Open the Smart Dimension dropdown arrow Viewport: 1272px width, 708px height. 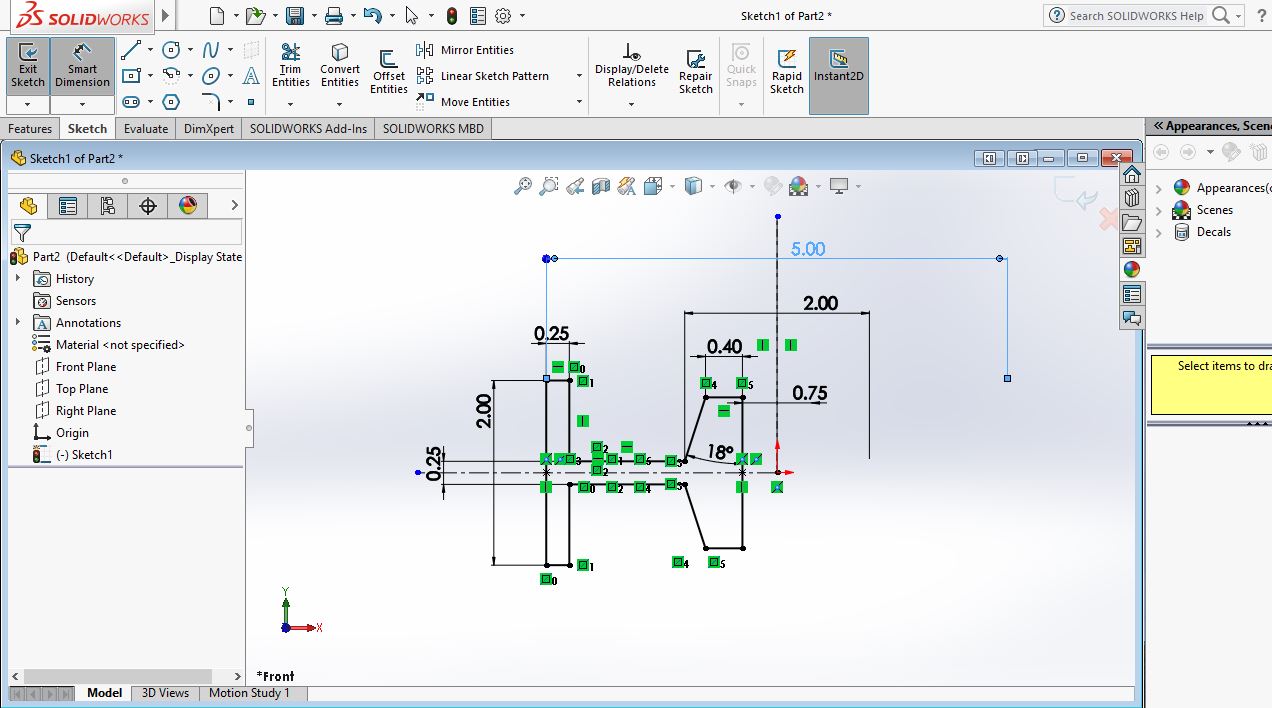point(82,104)
